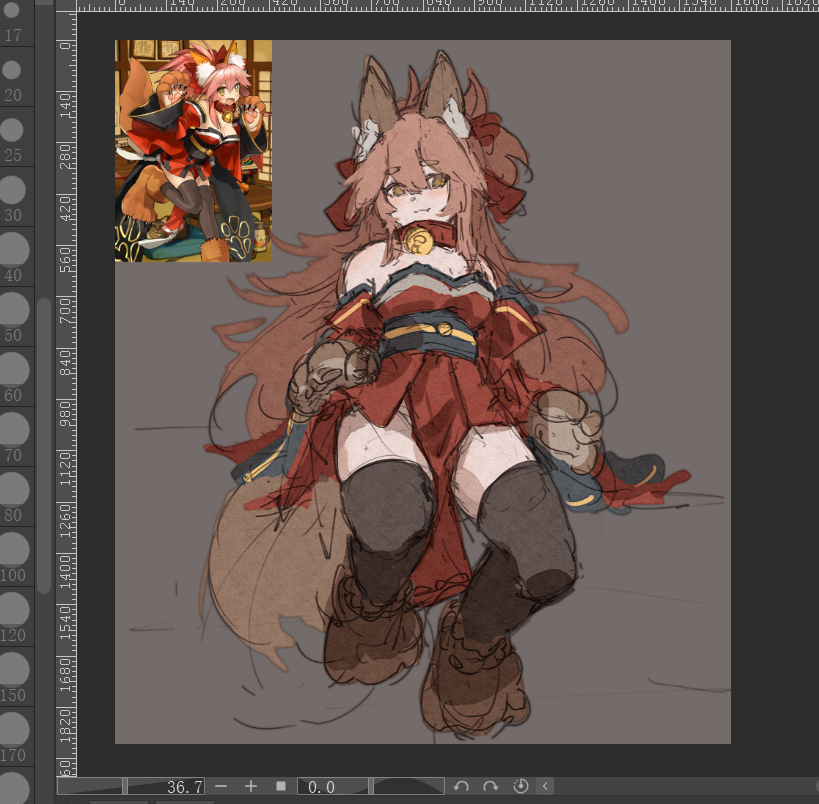Select the size 17 brush preset

(x=17, y=23)
